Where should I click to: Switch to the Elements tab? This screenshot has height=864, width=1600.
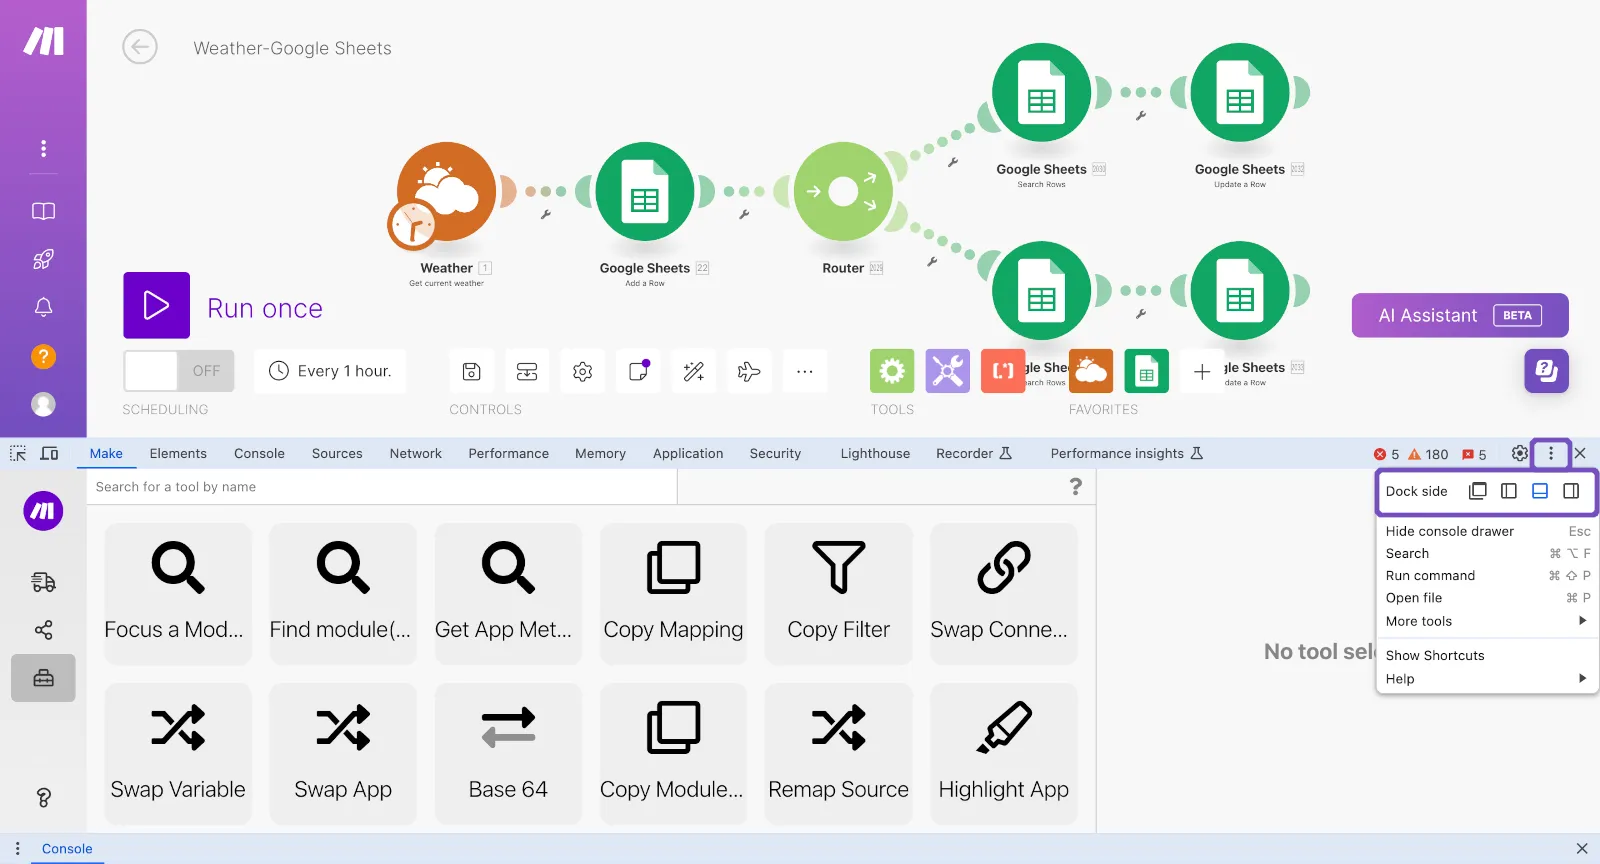(x=178, y=453)
